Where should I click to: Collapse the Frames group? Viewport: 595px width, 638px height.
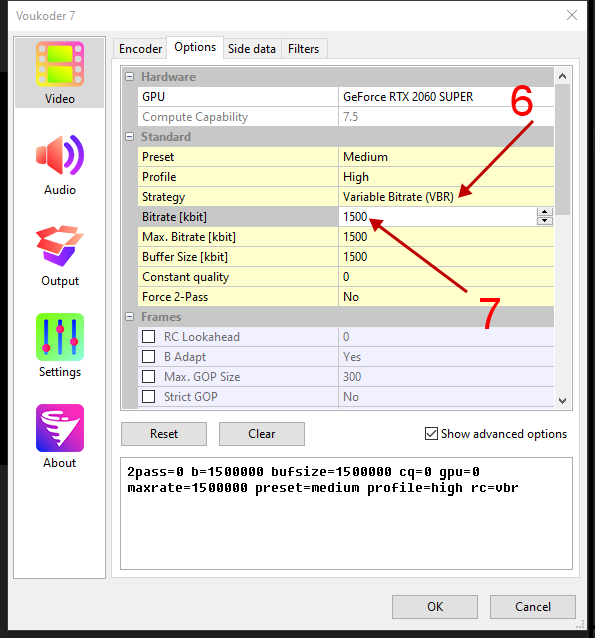129,317
